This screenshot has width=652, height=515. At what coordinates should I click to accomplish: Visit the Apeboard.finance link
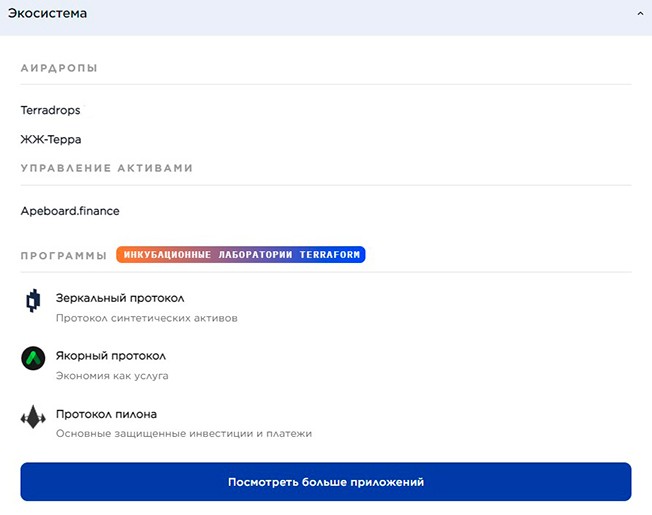click(70, 211)
